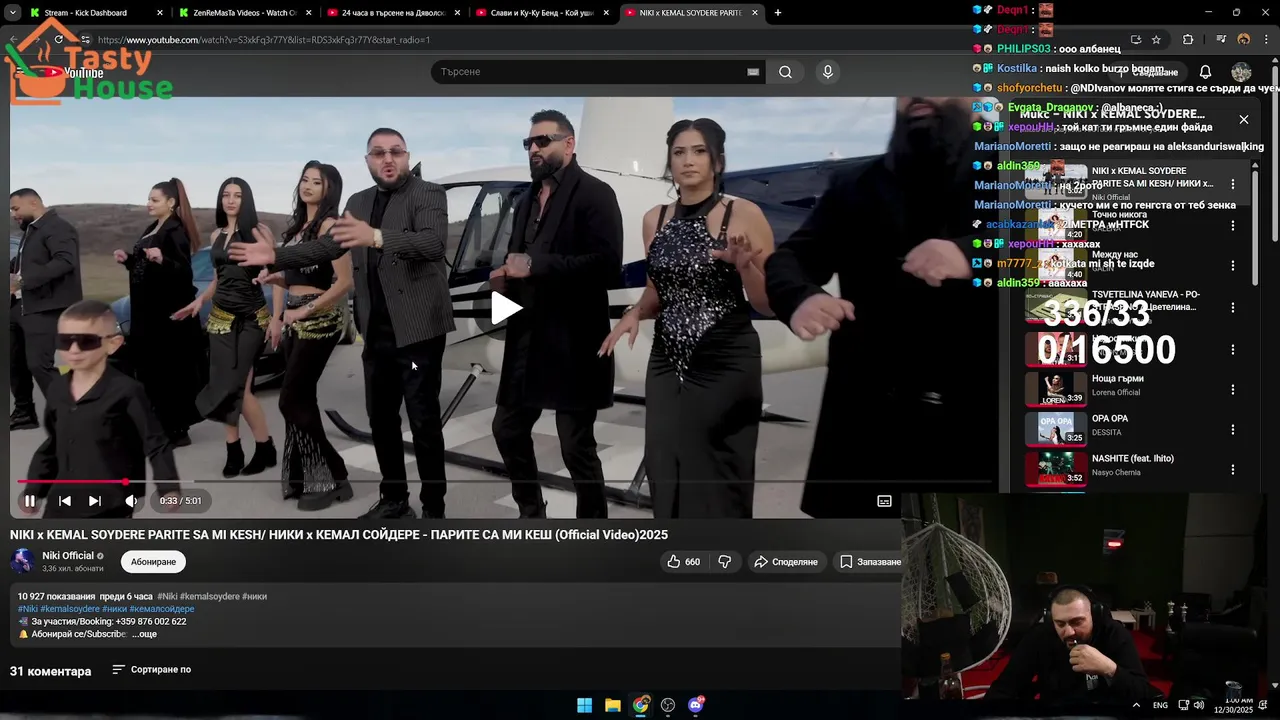Open YouTube notifications bell
1280x720 pixels.
coord(1205,72)
